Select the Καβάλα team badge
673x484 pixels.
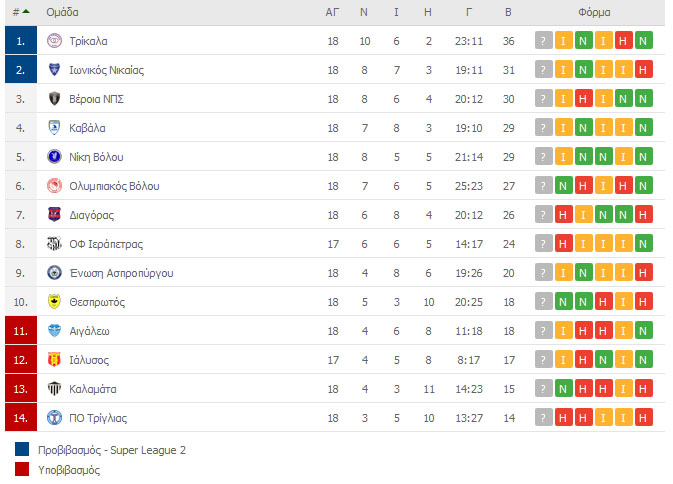(x=54, y=127)
